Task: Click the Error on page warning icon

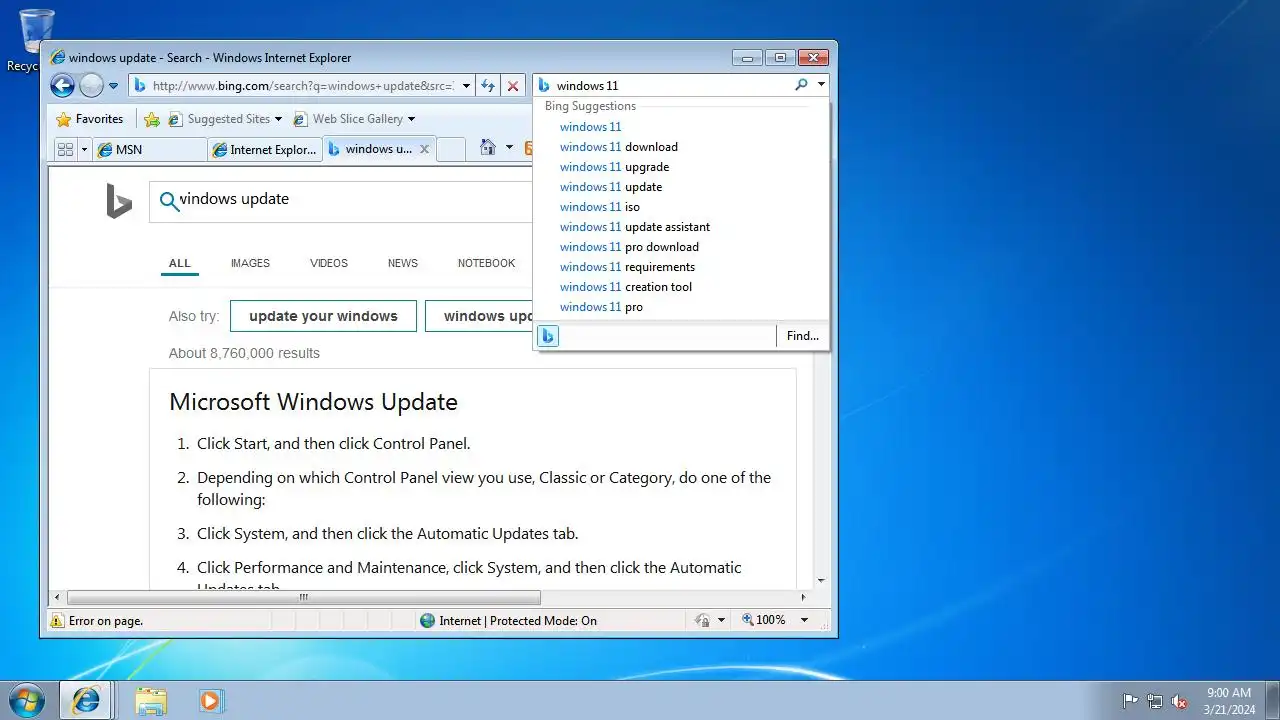Action: click(x=57, y=621)
